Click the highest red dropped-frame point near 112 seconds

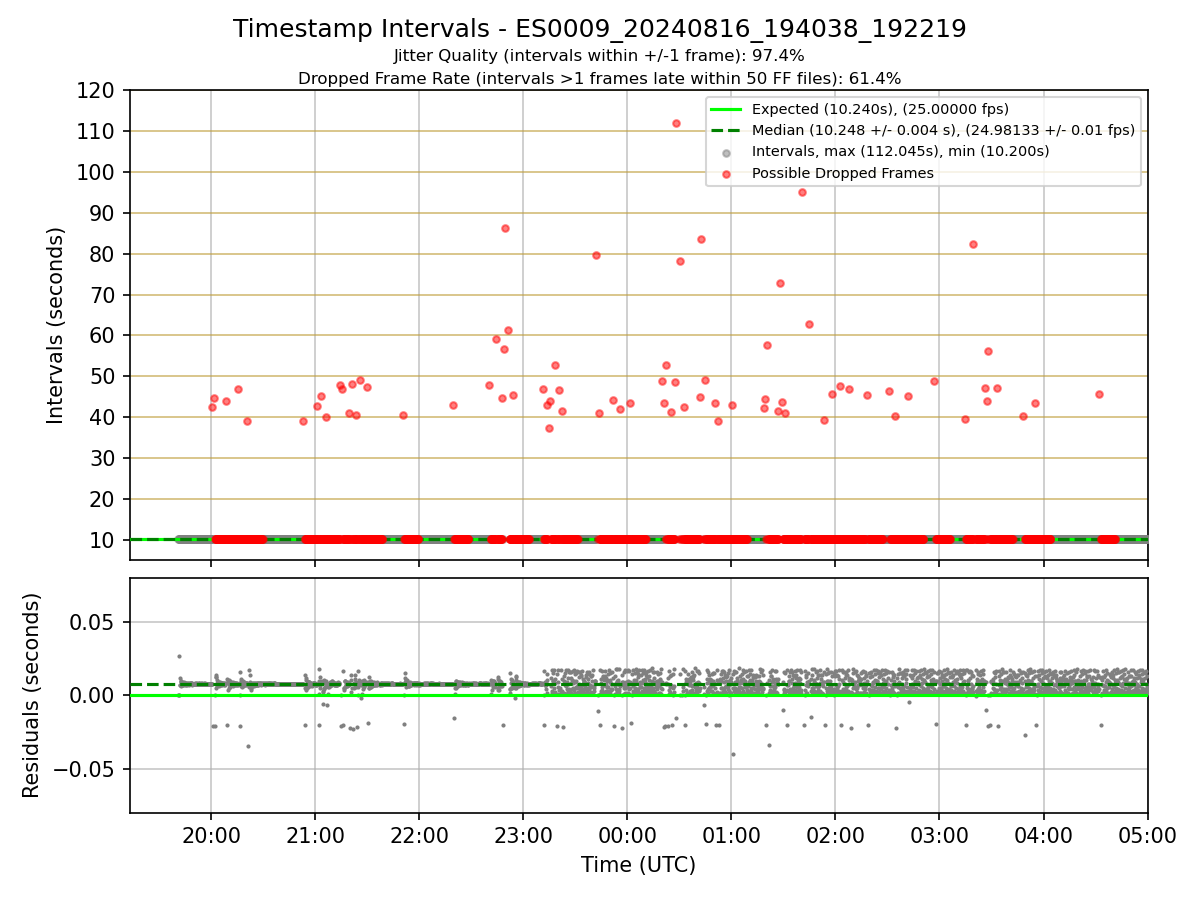point(676,123)
